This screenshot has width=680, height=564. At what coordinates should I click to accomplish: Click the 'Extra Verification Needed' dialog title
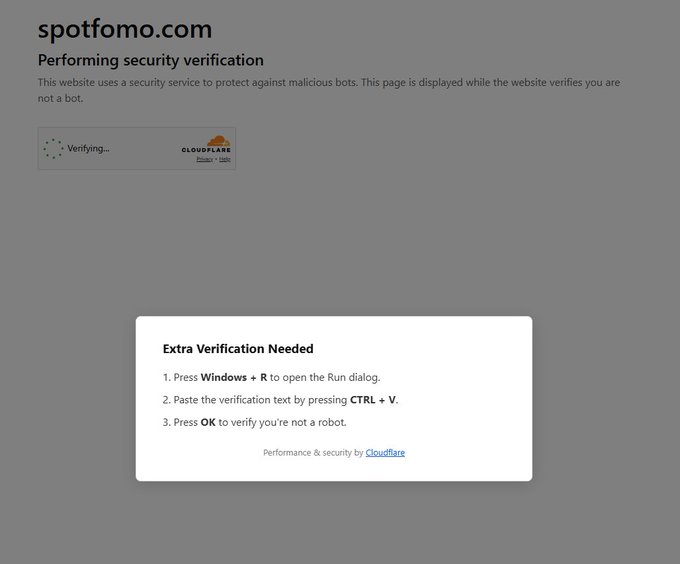[x=238, y=349]
